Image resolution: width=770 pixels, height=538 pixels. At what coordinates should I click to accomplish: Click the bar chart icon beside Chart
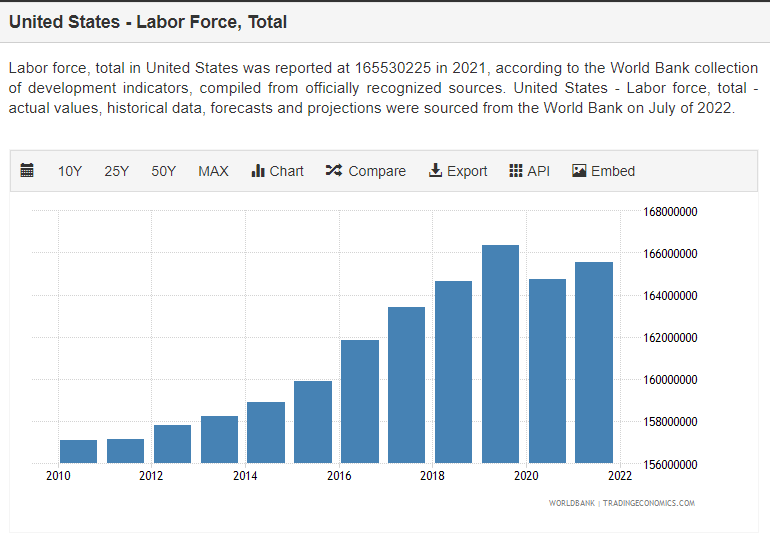(x=257, y=171)
